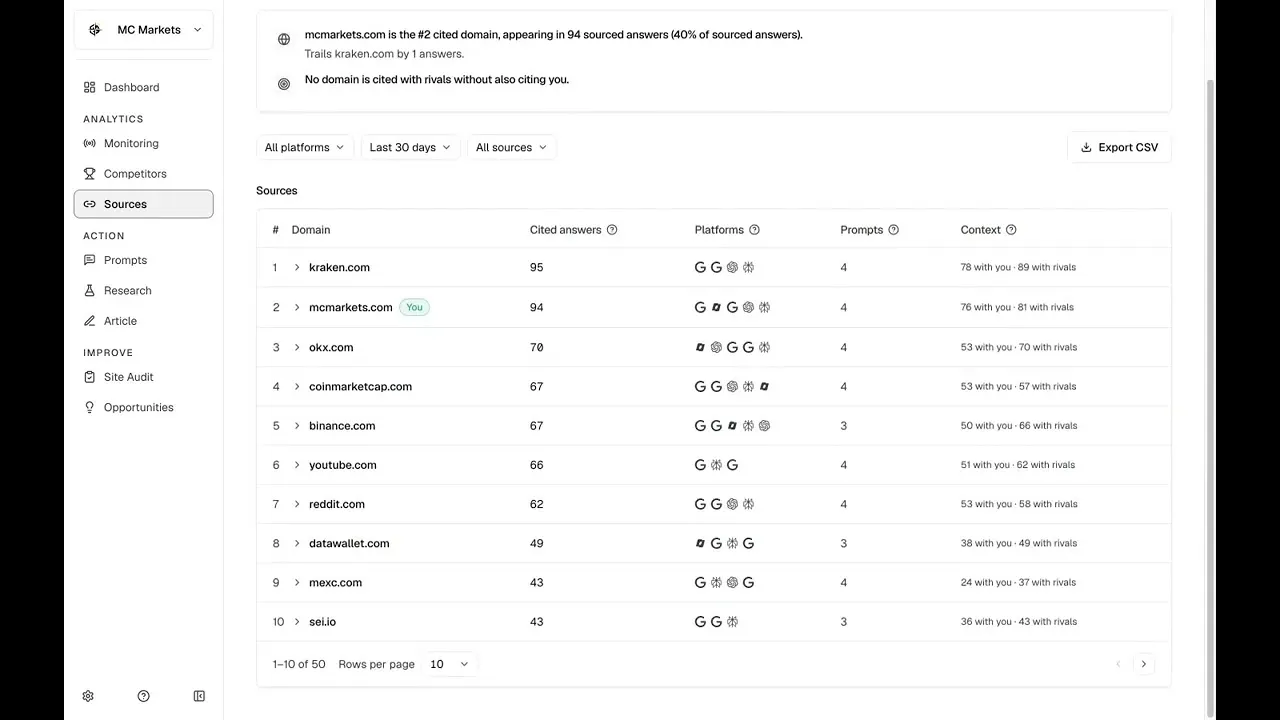Change Rows per page dropdown value
The height and width of the screenshot is (720, 1280).
coord(449,664)
